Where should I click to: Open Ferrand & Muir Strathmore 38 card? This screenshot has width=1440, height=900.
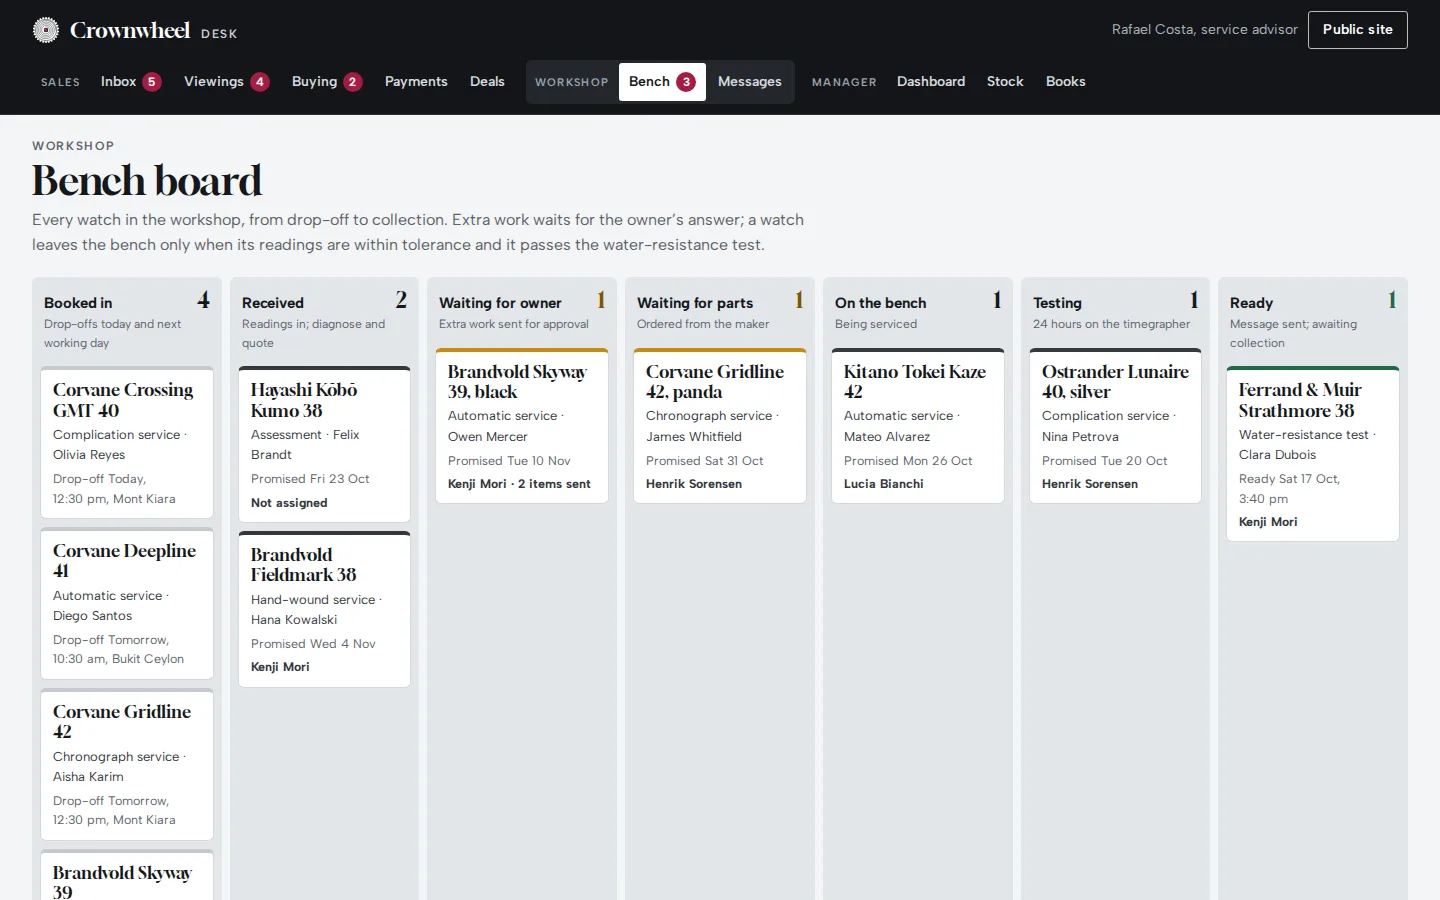(x=1313, y=454)
